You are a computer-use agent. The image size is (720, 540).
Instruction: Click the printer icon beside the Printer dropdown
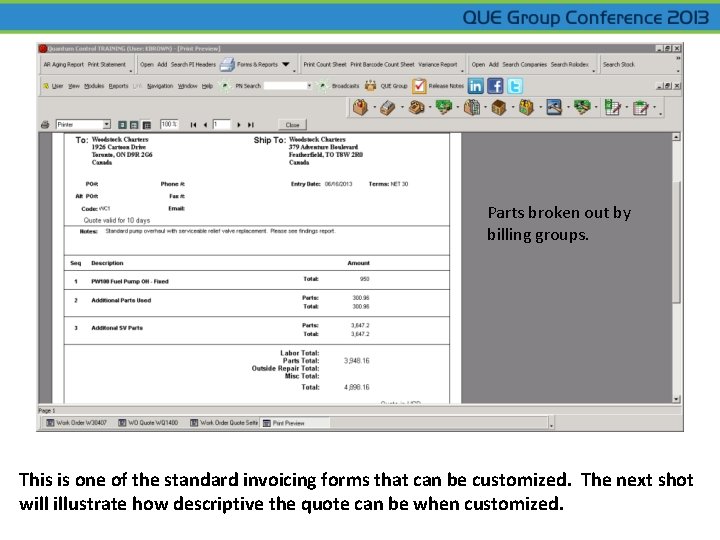[45, 124]
